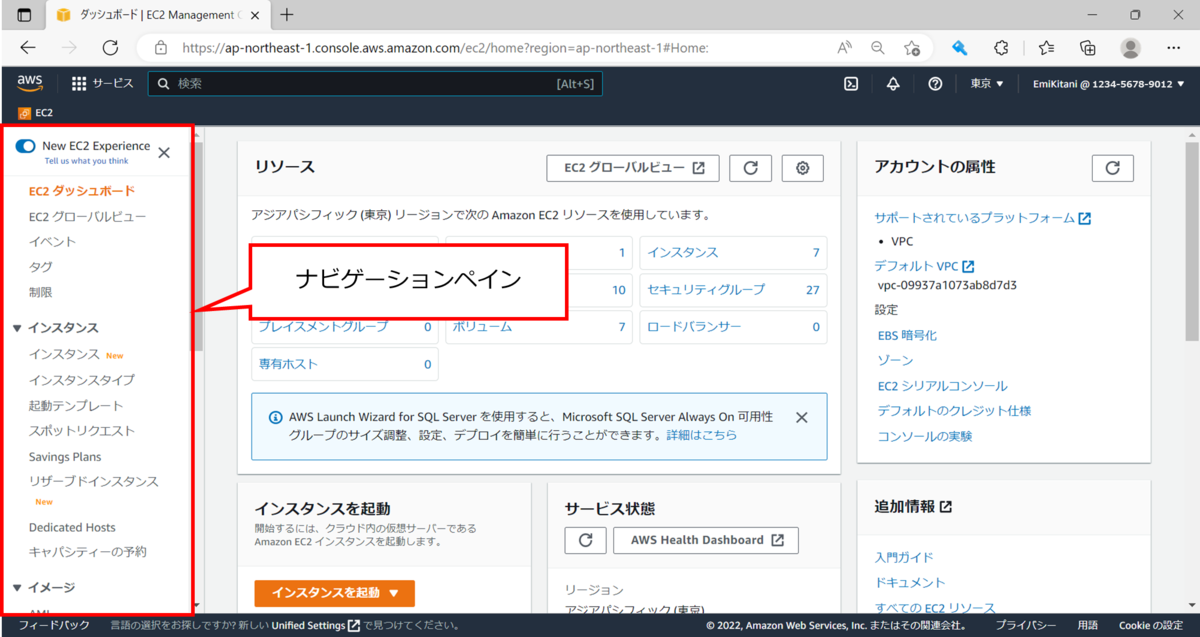Open スポットリクエスト in navigation pane
This screenshot has width=1200, height=637.
82,431
